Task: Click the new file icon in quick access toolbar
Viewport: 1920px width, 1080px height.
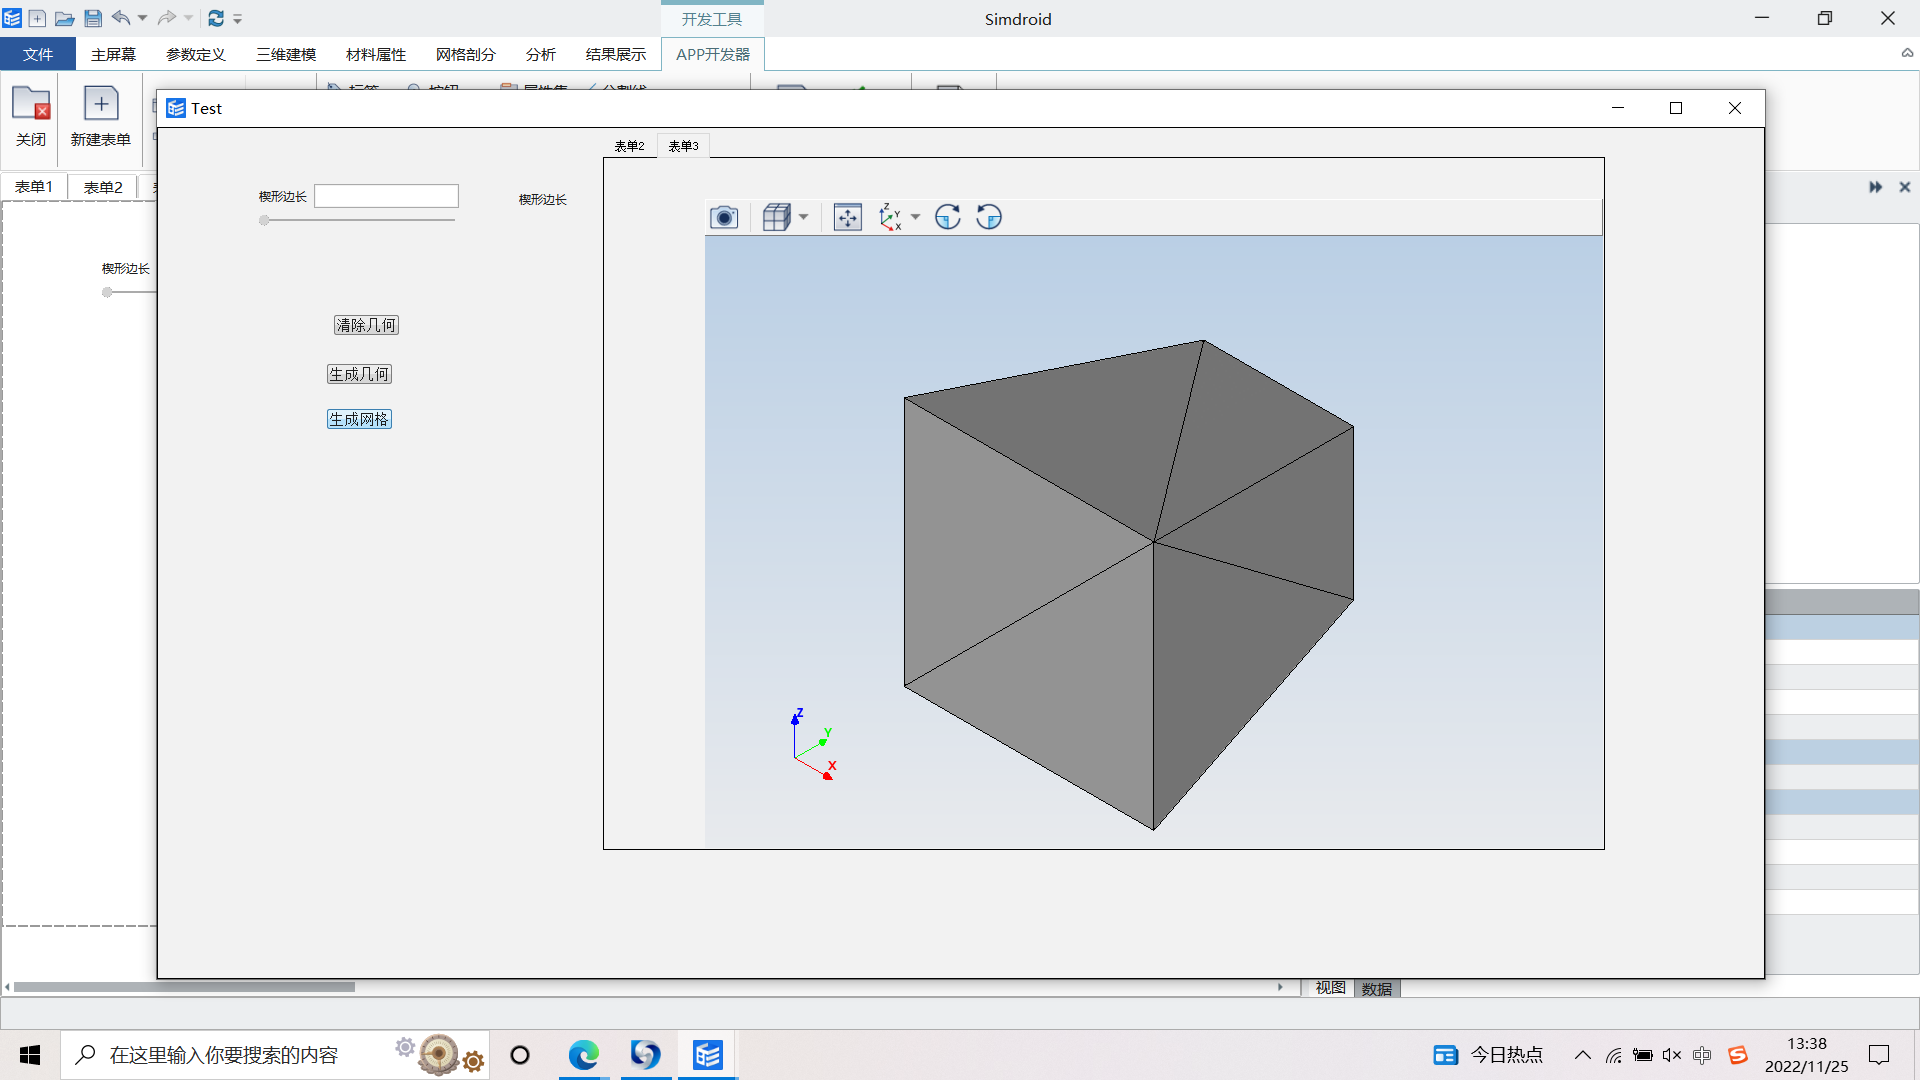Action: (x=37, y=18)
